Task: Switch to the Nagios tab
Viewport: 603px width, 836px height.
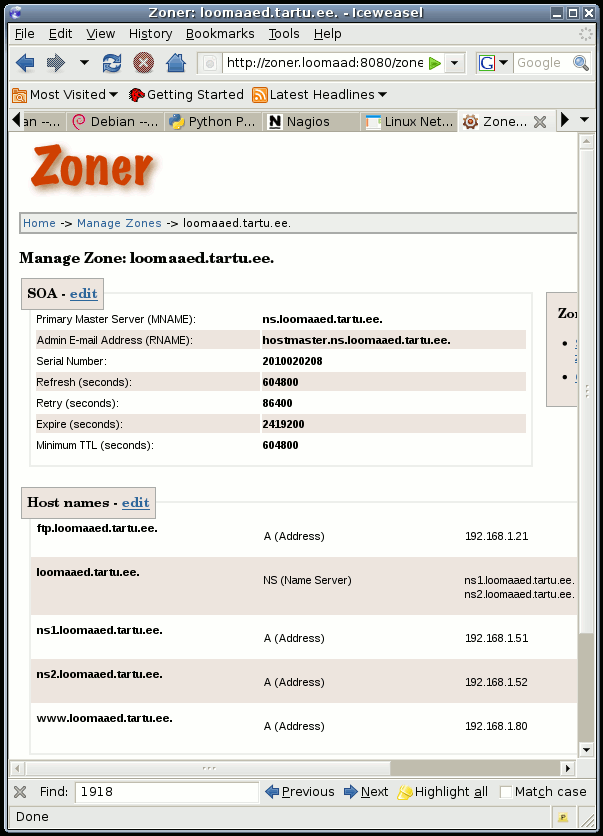Action: (312, 122)
